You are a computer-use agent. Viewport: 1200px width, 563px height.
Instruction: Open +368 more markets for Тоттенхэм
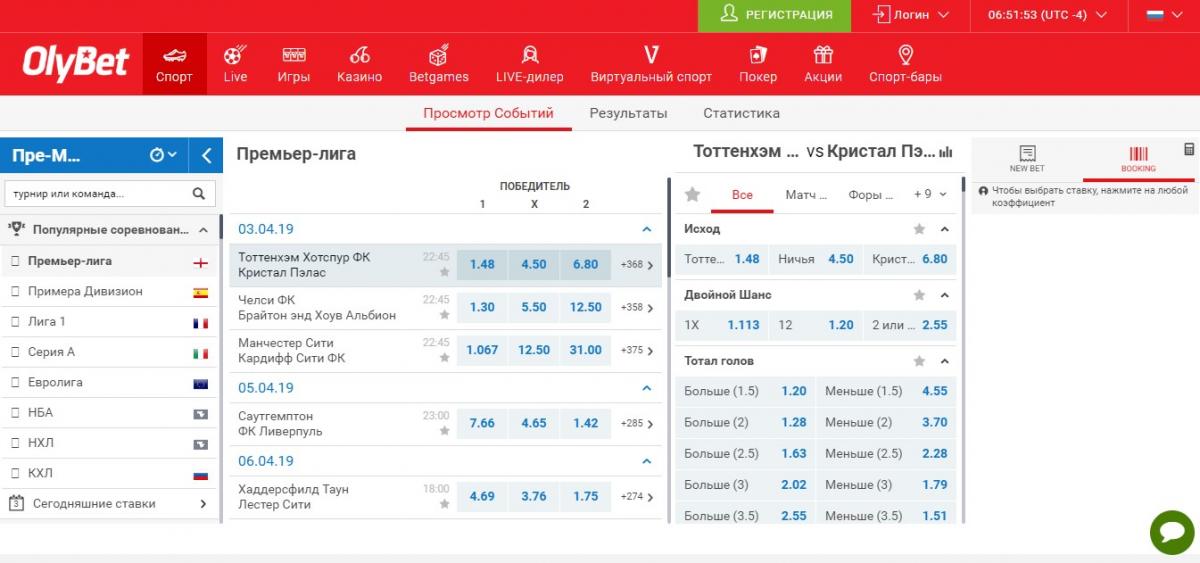pyautogui.click(x=637, y=265)
